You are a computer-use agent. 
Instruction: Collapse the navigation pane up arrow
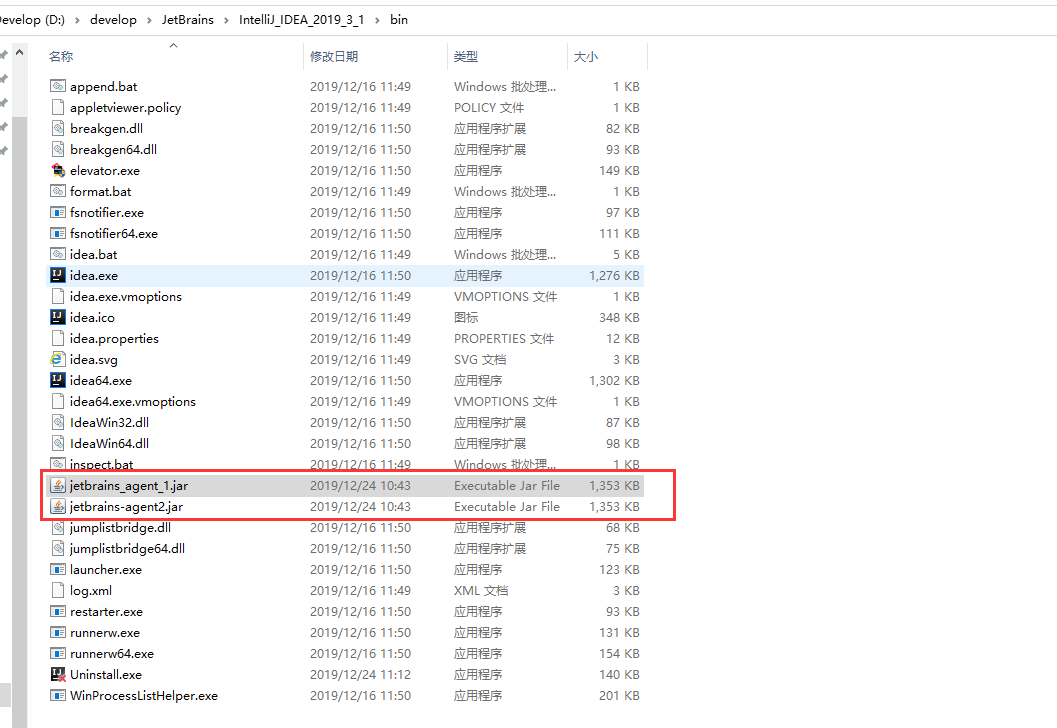[x=20, y=52]
